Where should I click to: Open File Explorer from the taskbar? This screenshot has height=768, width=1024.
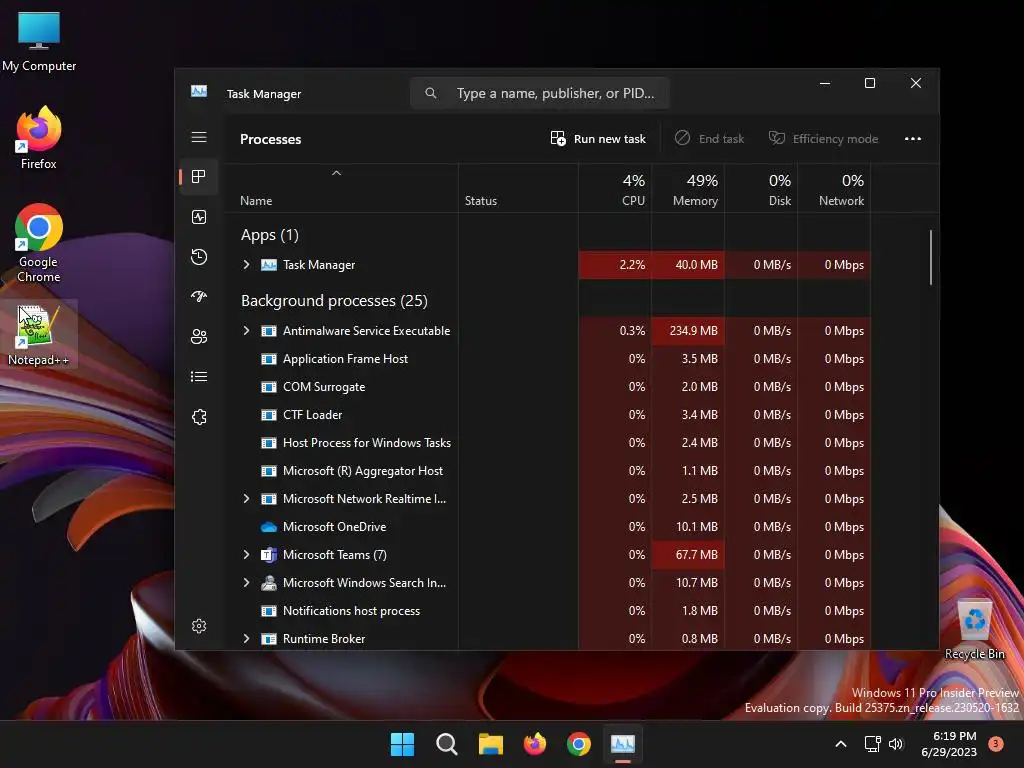click(x=490, y=744)
